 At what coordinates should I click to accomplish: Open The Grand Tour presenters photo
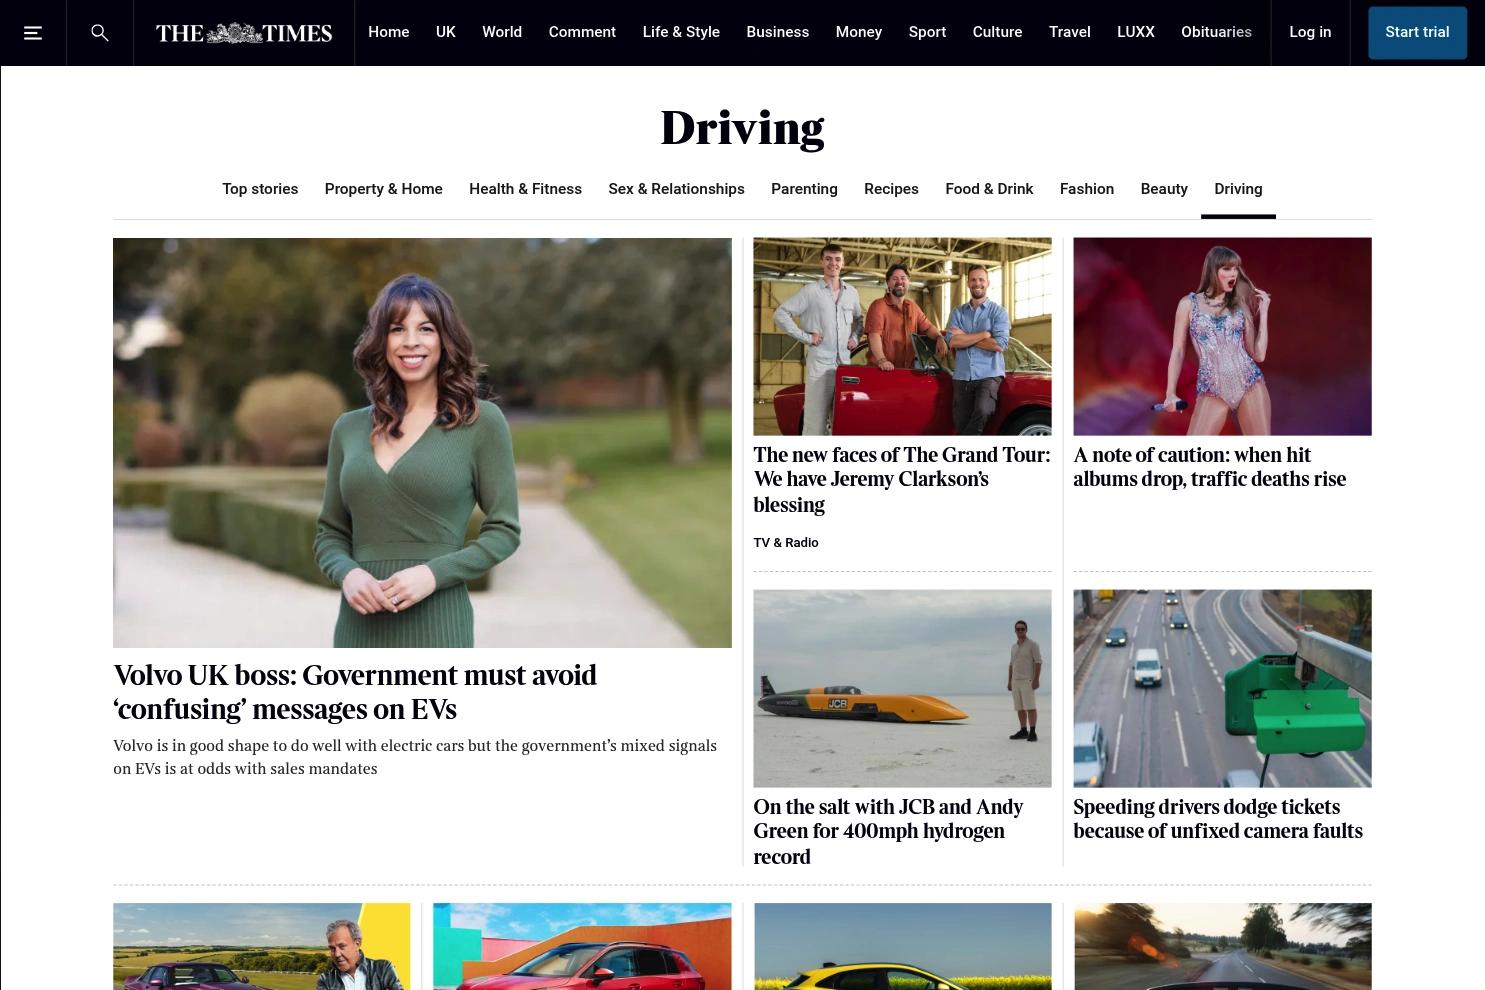coord(902,336)
